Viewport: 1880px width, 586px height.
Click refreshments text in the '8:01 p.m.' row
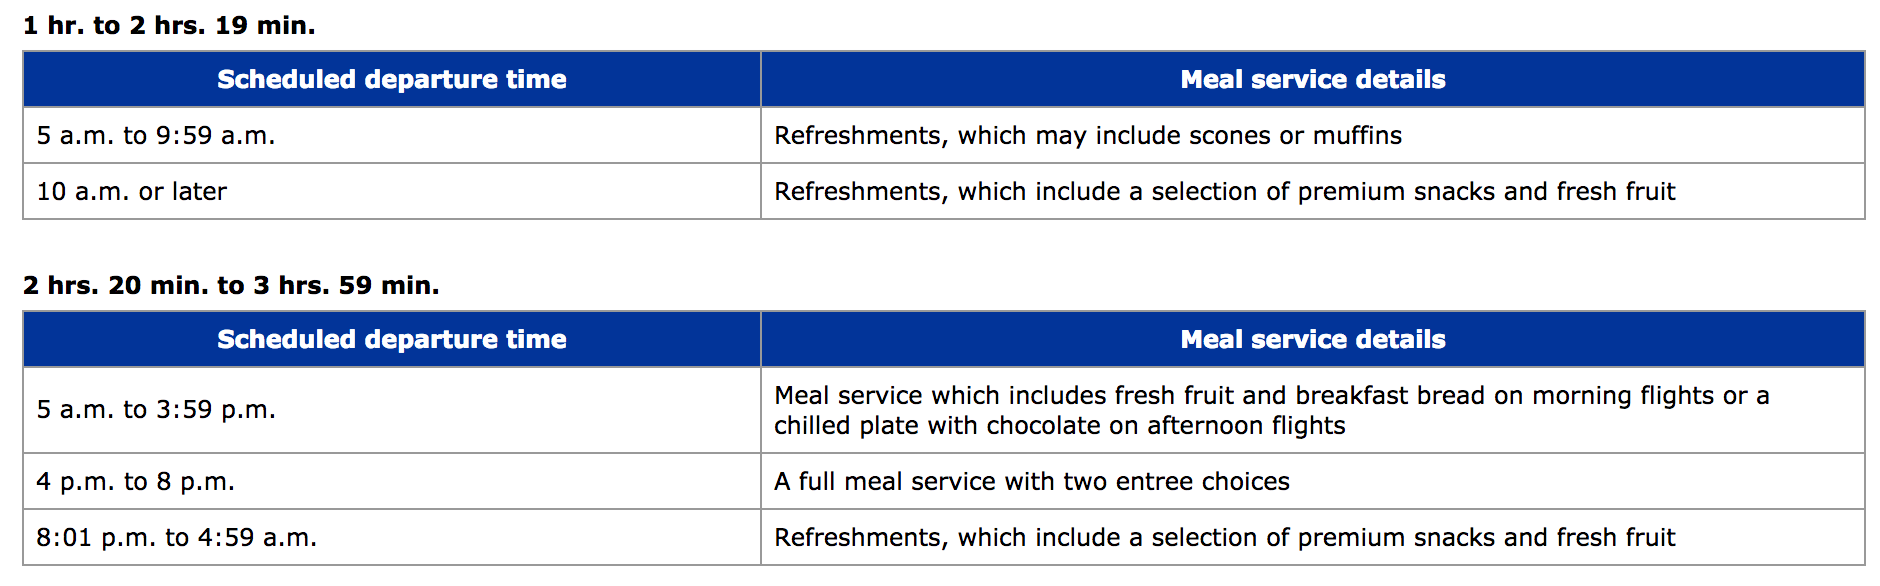click(x=1225, y=537)
